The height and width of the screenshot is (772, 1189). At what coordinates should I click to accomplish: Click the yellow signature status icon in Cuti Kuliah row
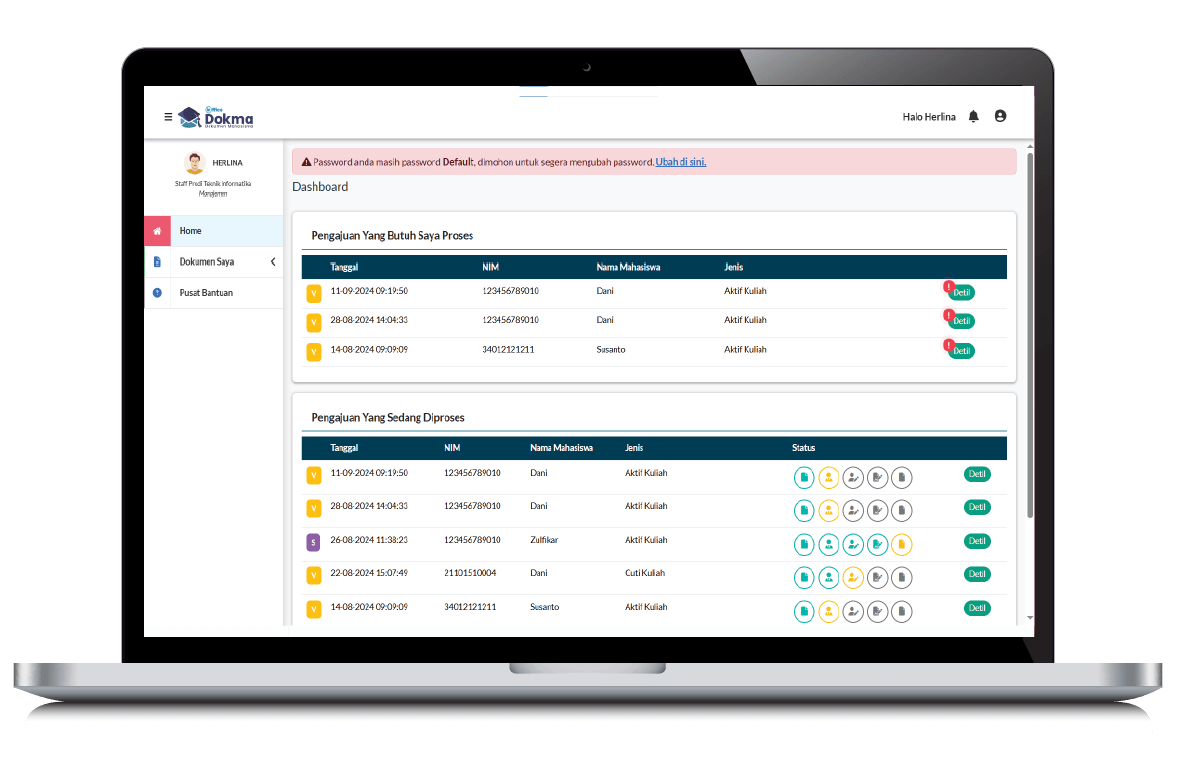pyautogui.click(x=853, y=577)
